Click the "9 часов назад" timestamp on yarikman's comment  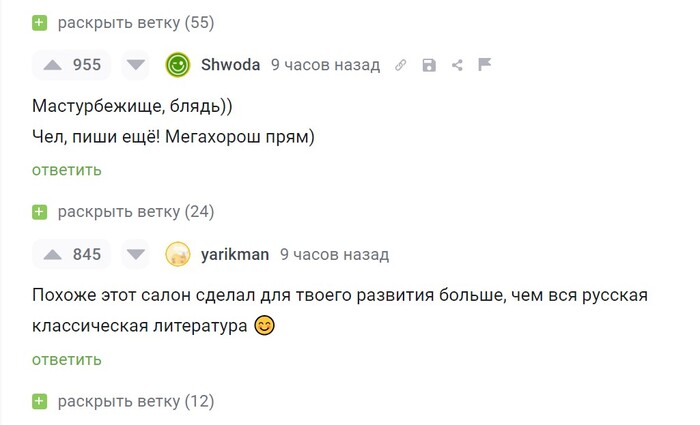click(x=334, y=254)
